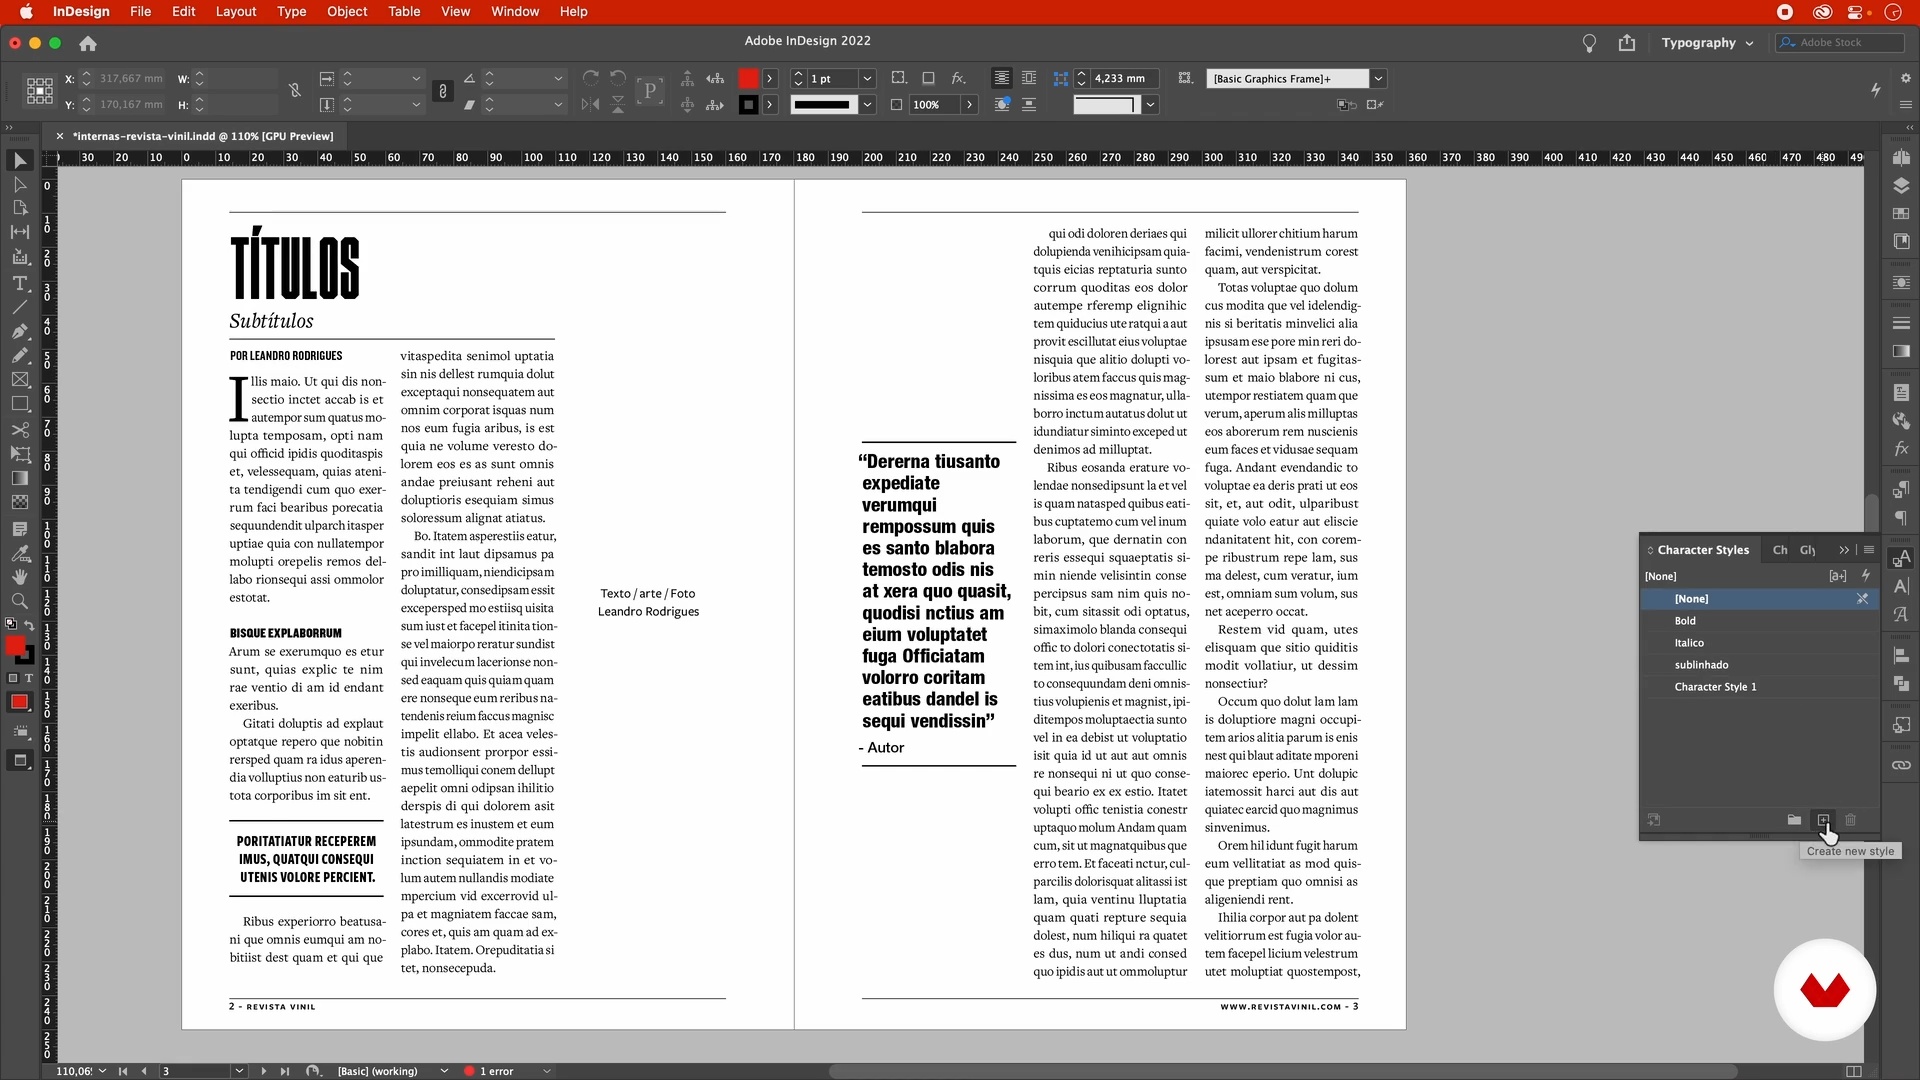Choose the Gradient Swatch tool
This screenshot has width=1920, height=1080.
(20, 478)
